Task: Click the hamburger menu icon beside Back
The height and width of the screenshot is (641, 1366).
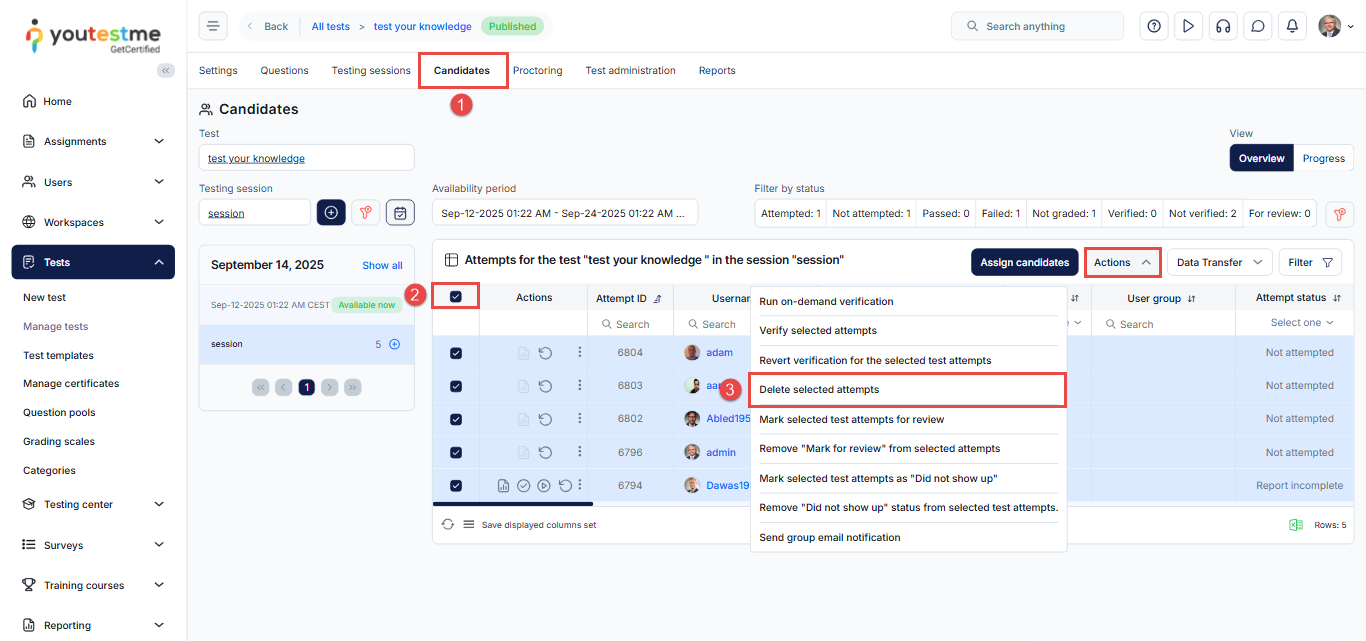Action: click(213, 26)
